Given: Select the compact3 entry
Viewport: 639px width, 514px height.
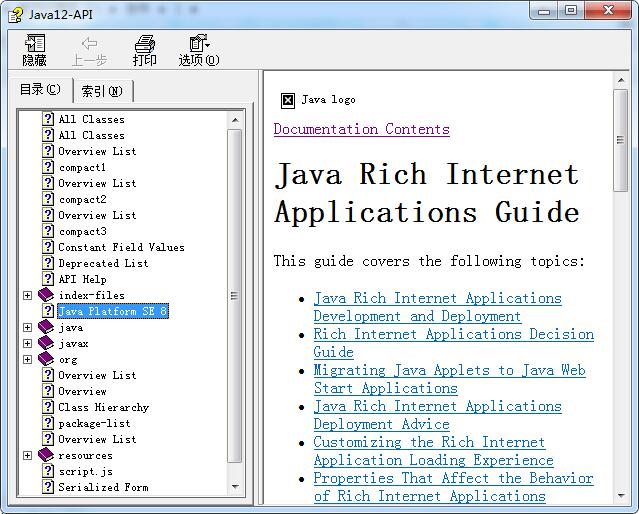Looking at the screenshot, I should 83,231.
